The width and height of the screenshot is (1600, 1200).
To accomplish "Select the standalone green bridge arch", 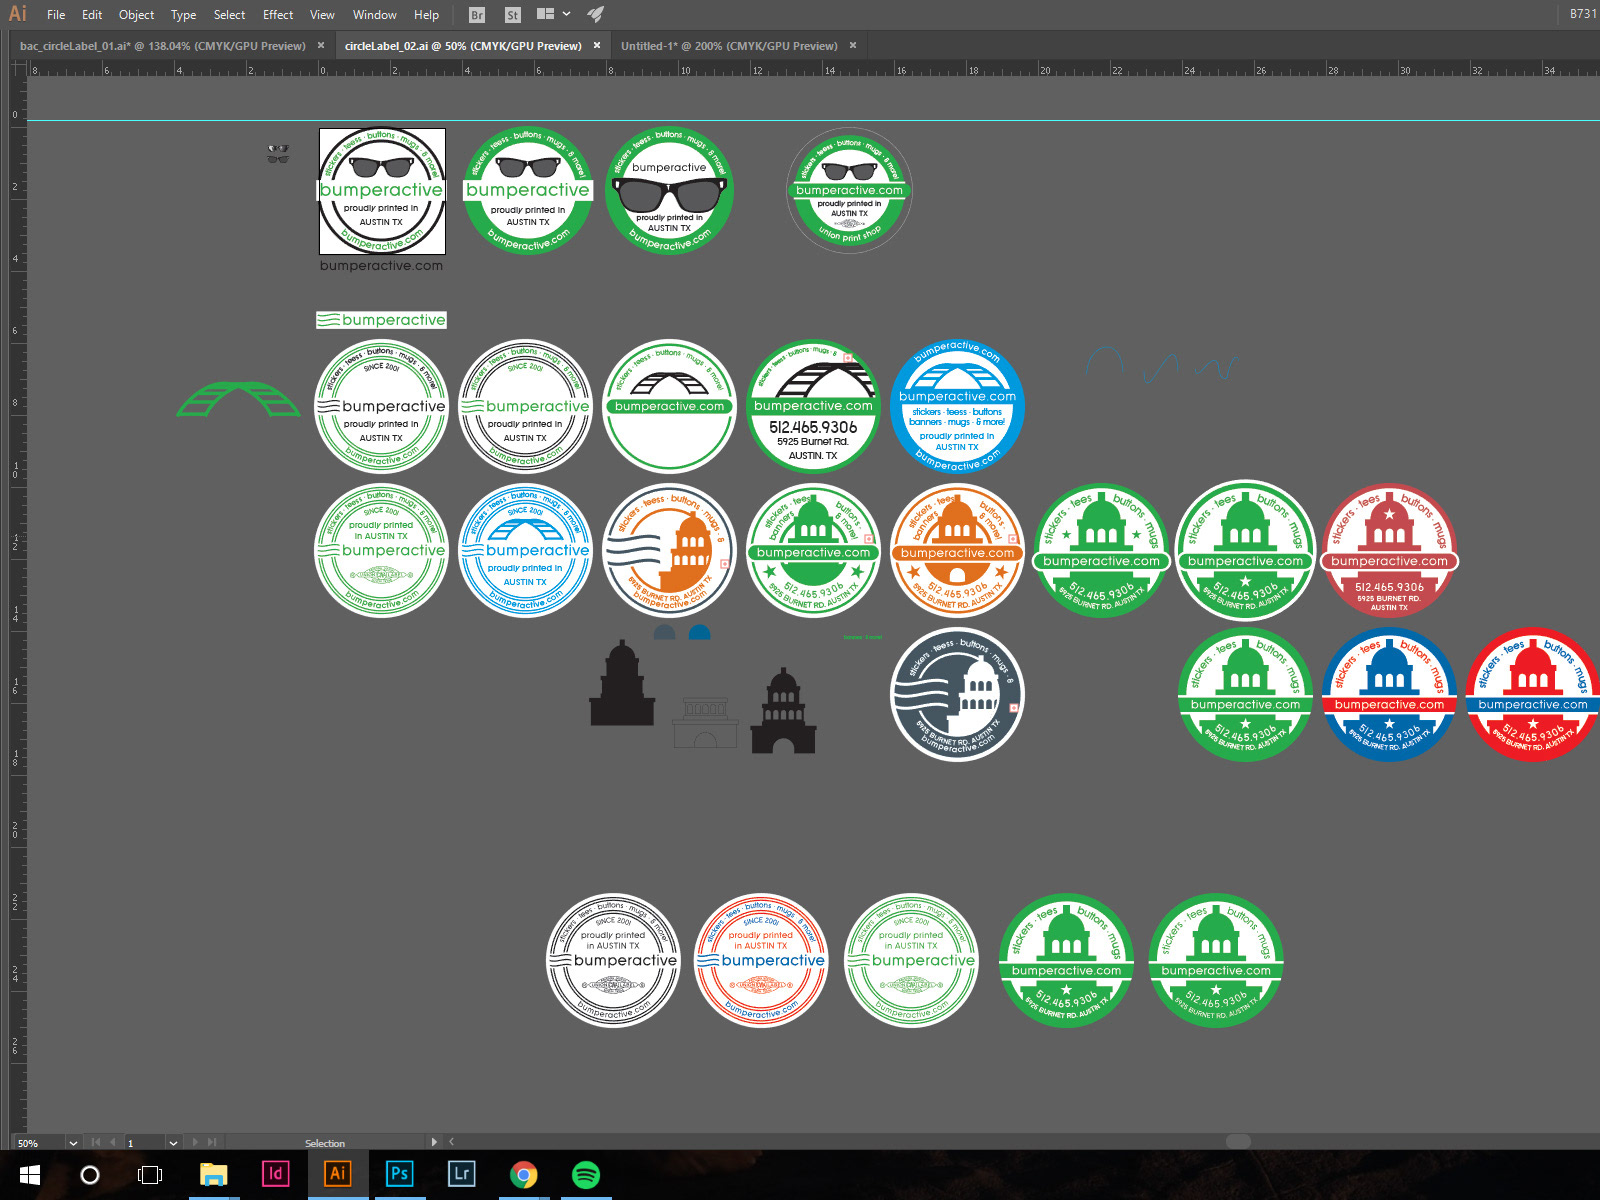I will (x=238, y=398).
